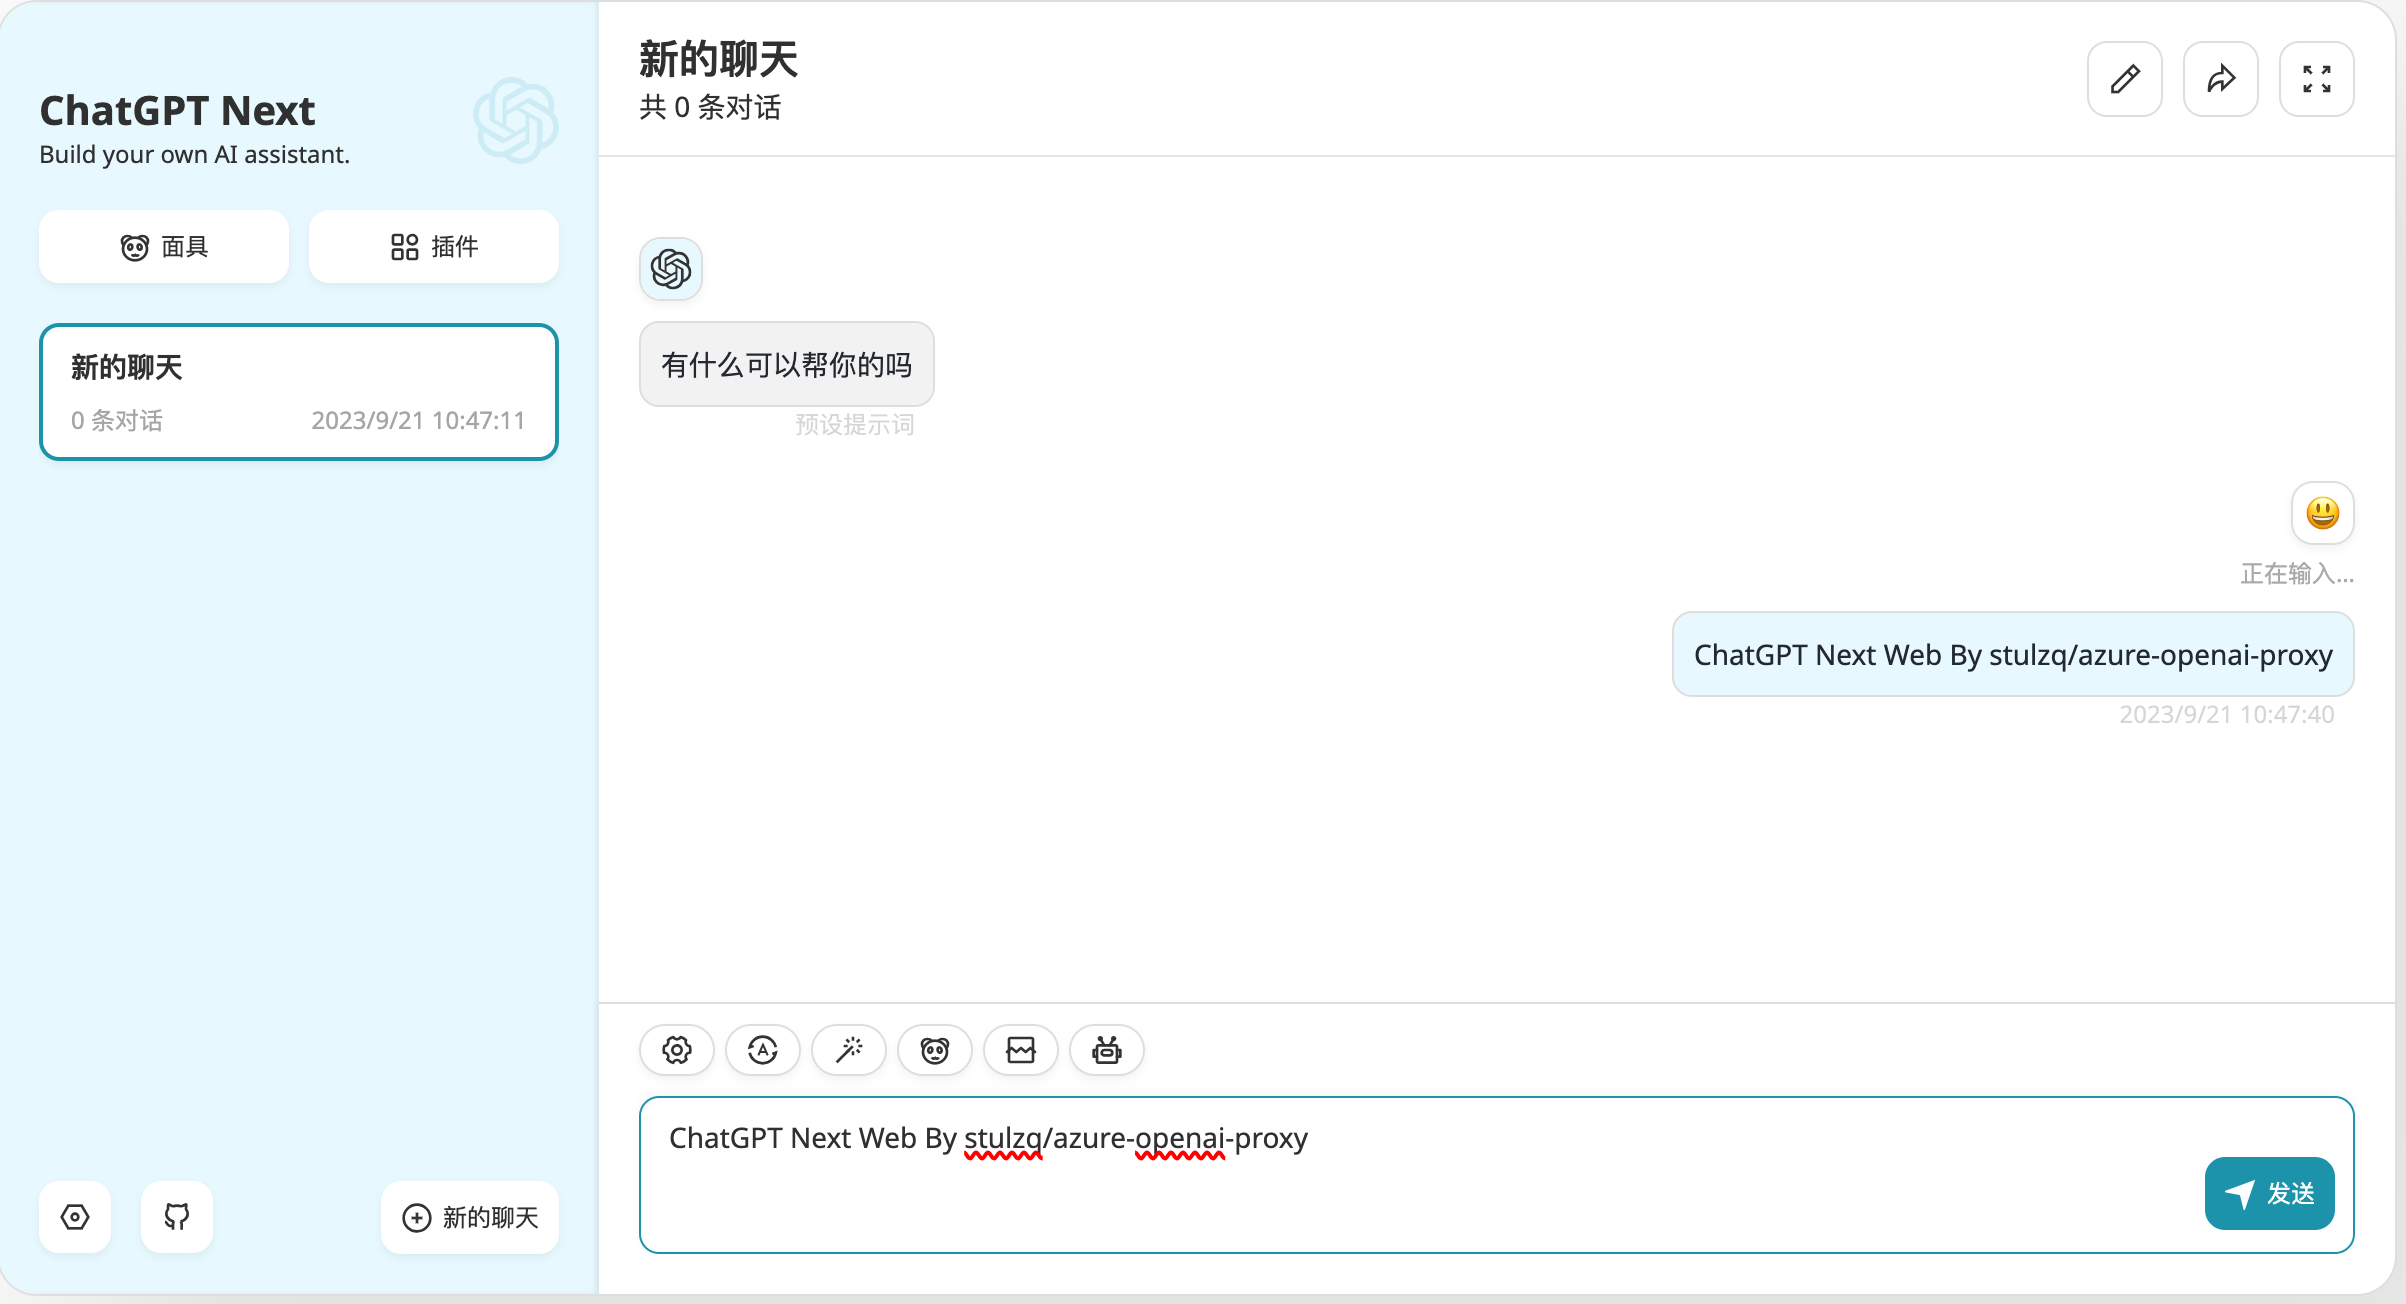Image resolution: width=2406 pixels, height=1304 pixels.
Task: Open the share icon at top right
Action: coord(2220,78)
